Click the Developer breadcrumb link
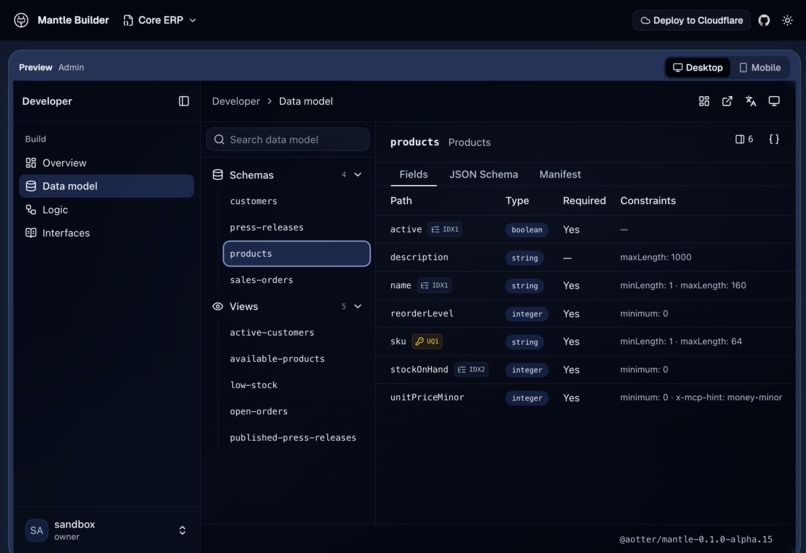 [x=236, y=101]
